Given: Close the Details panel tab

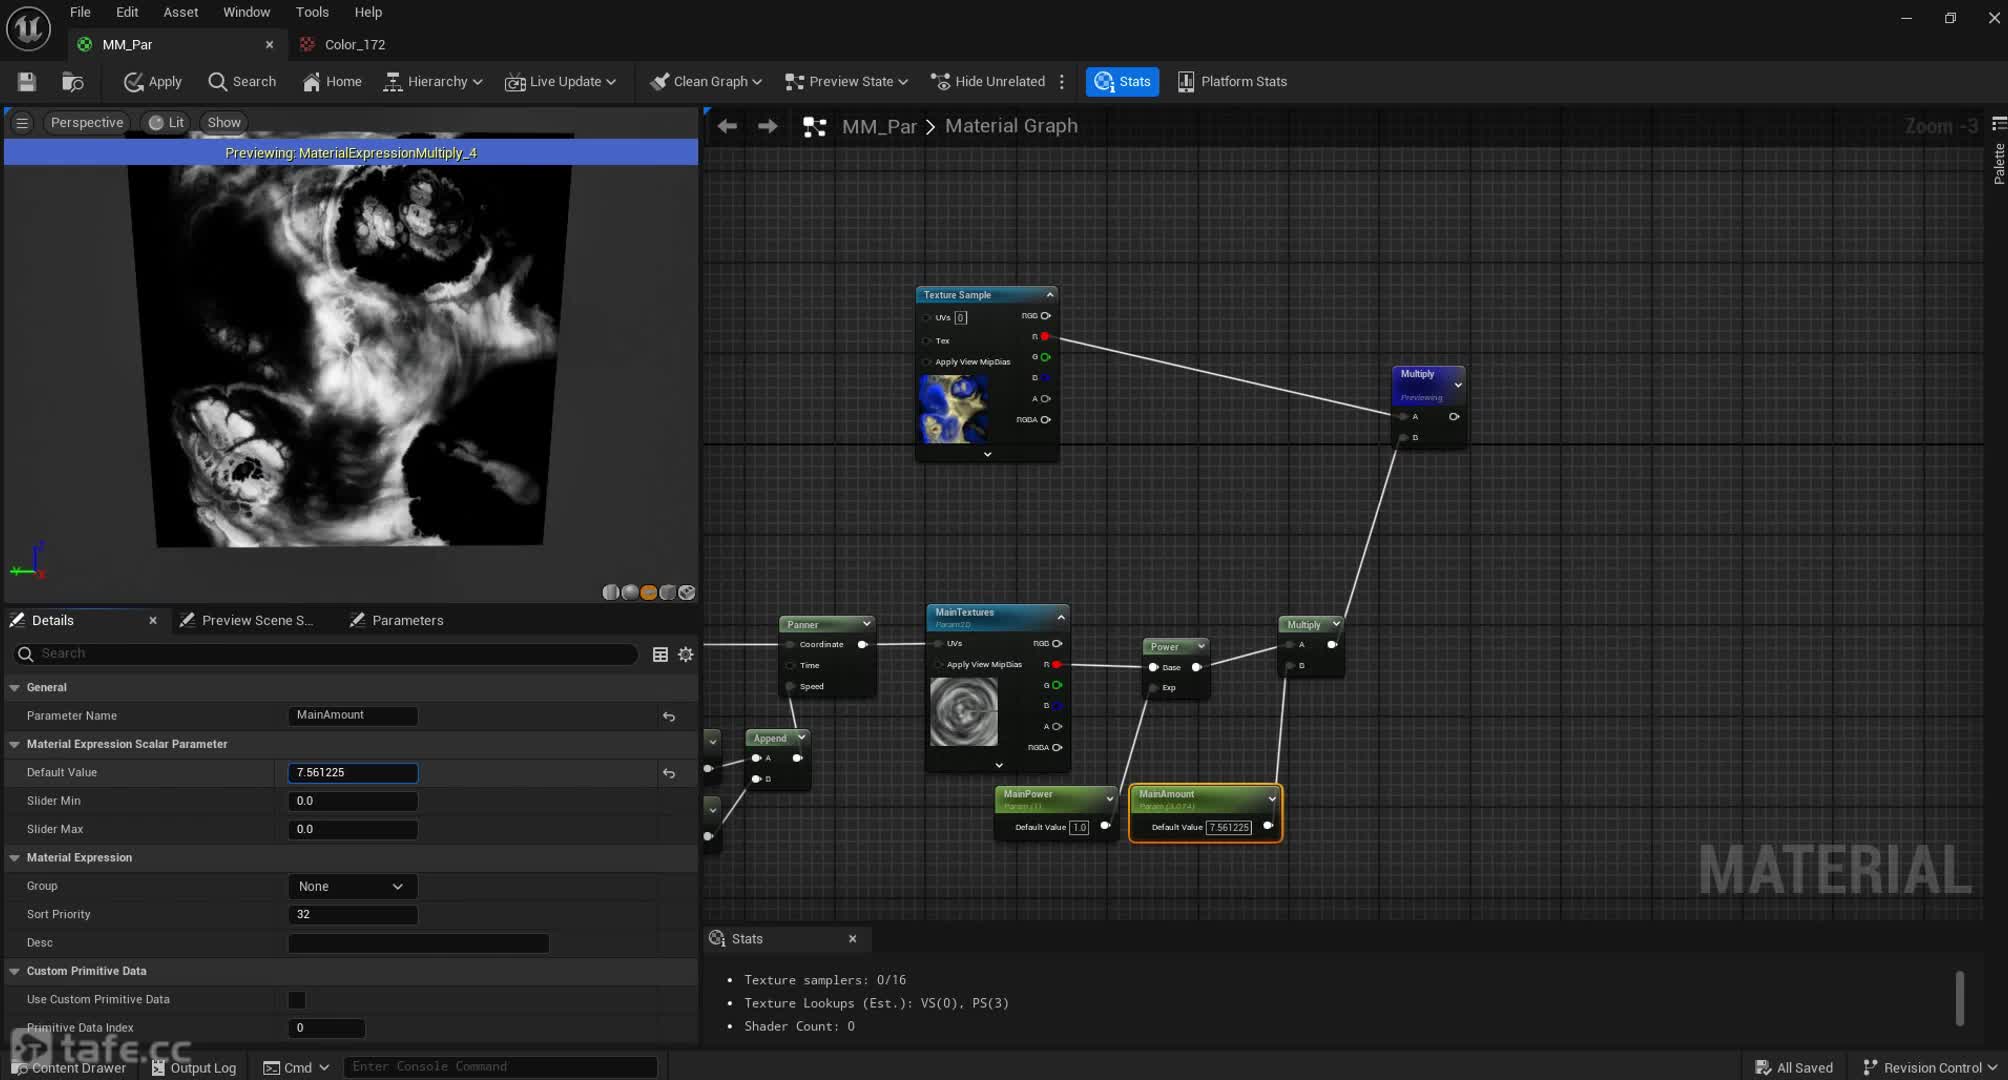Looking at the screenshot, I should (x=153, y=620).
